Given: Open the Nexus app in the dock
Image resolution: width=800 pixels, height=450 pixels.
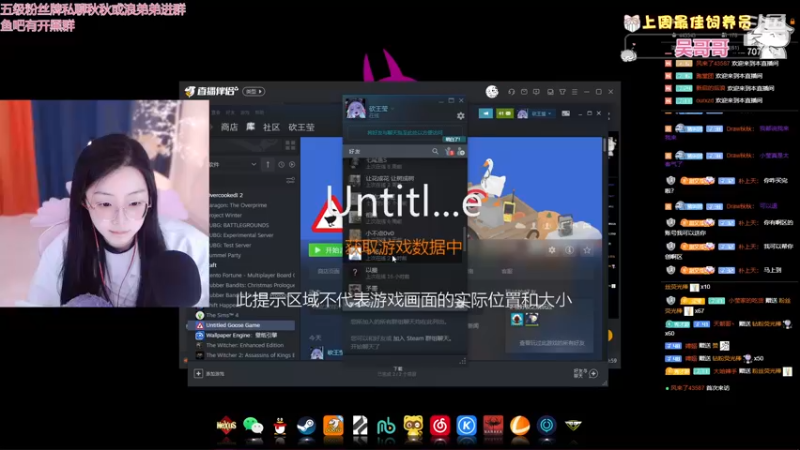Looking at the screenshot, I should 227,426.
